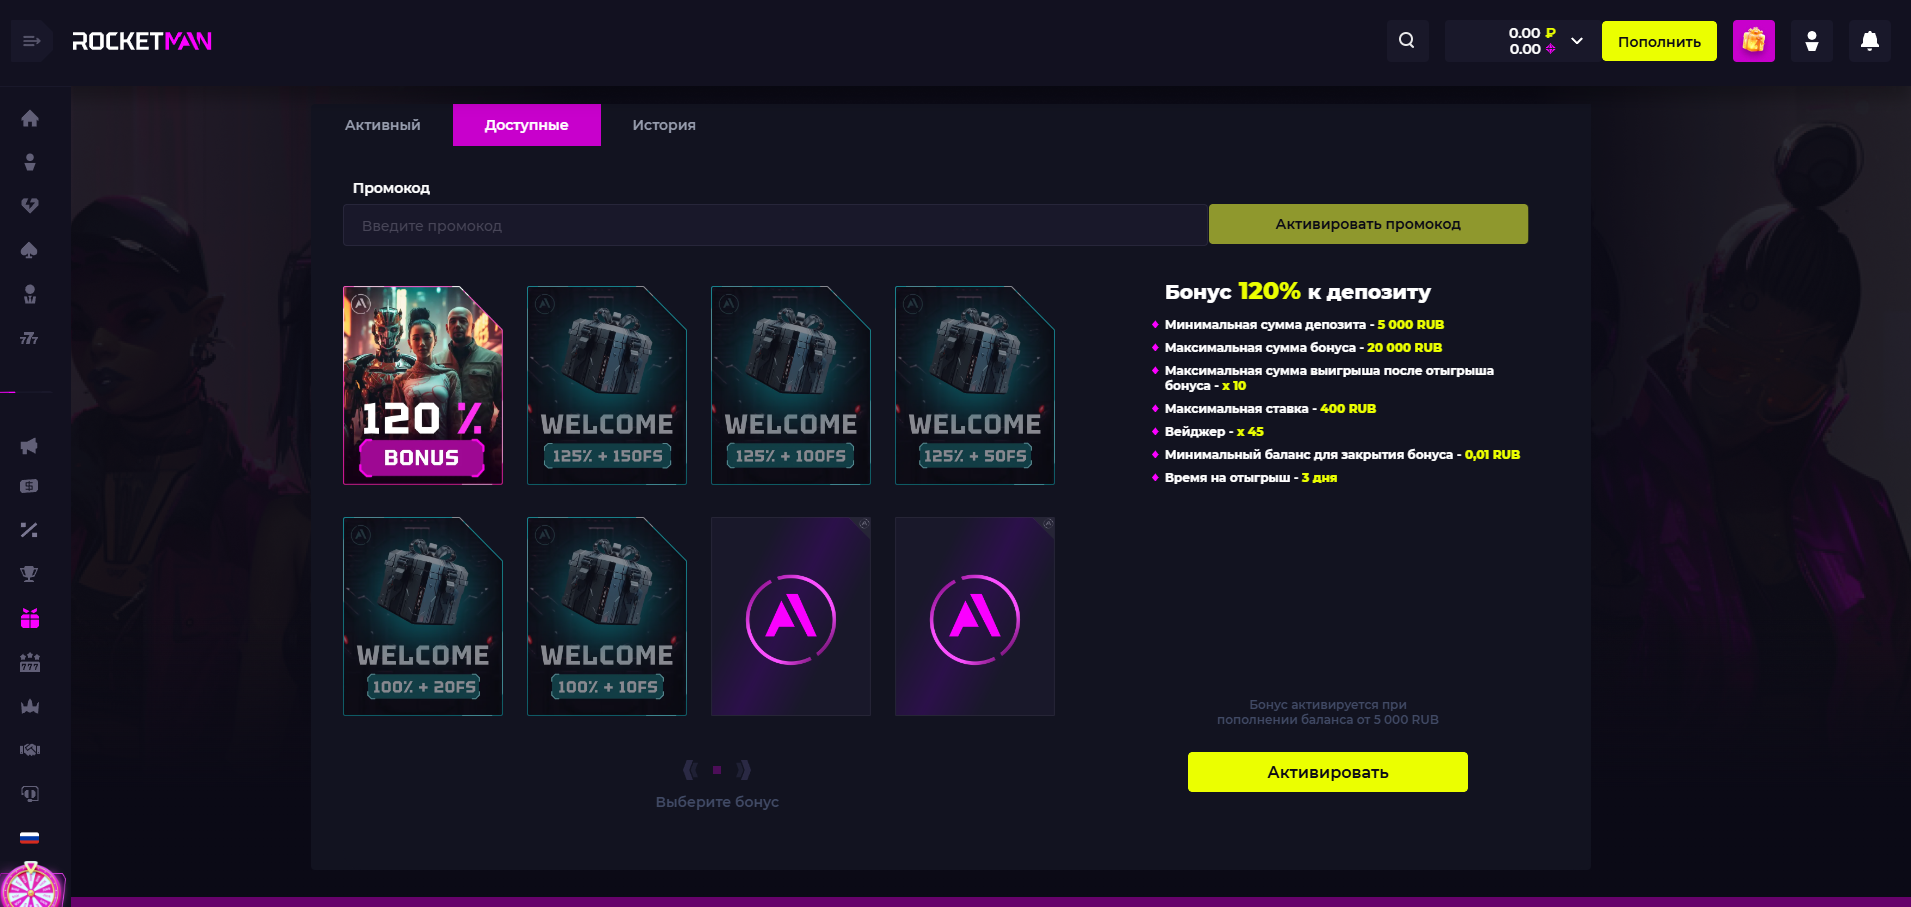Click the 777 slots sidebar icon

(30, 338)
